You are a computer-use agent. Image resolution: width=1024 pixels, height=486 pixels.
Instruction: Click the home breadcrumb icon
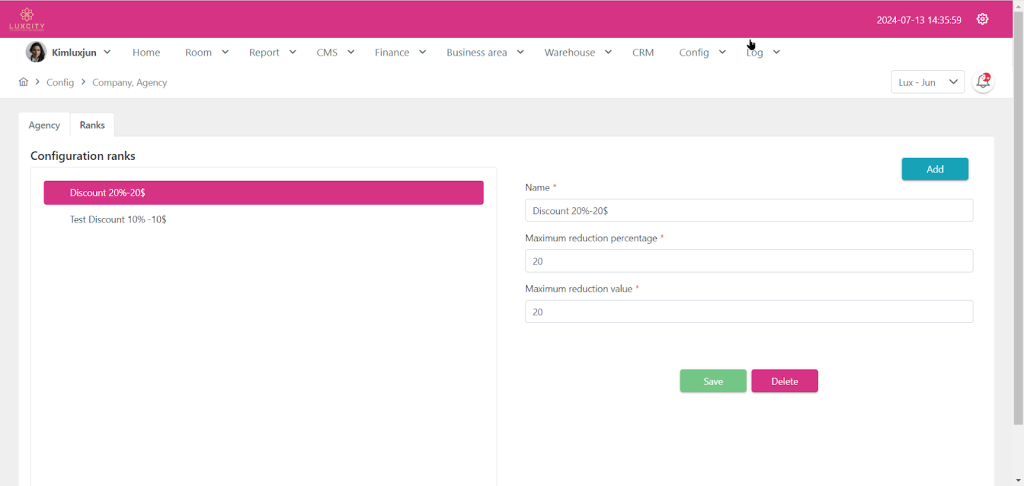tap(23, 82)
